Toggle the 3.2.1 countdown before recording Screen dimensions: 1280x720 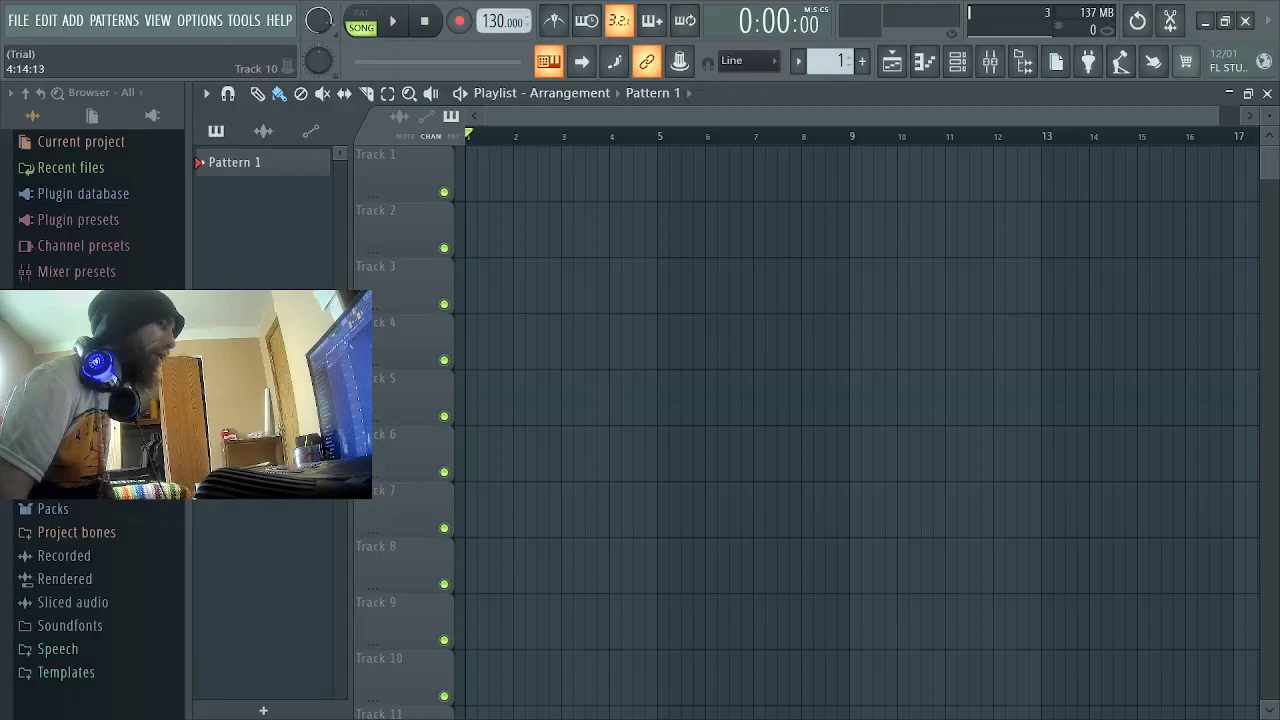[x=619, y=21]
